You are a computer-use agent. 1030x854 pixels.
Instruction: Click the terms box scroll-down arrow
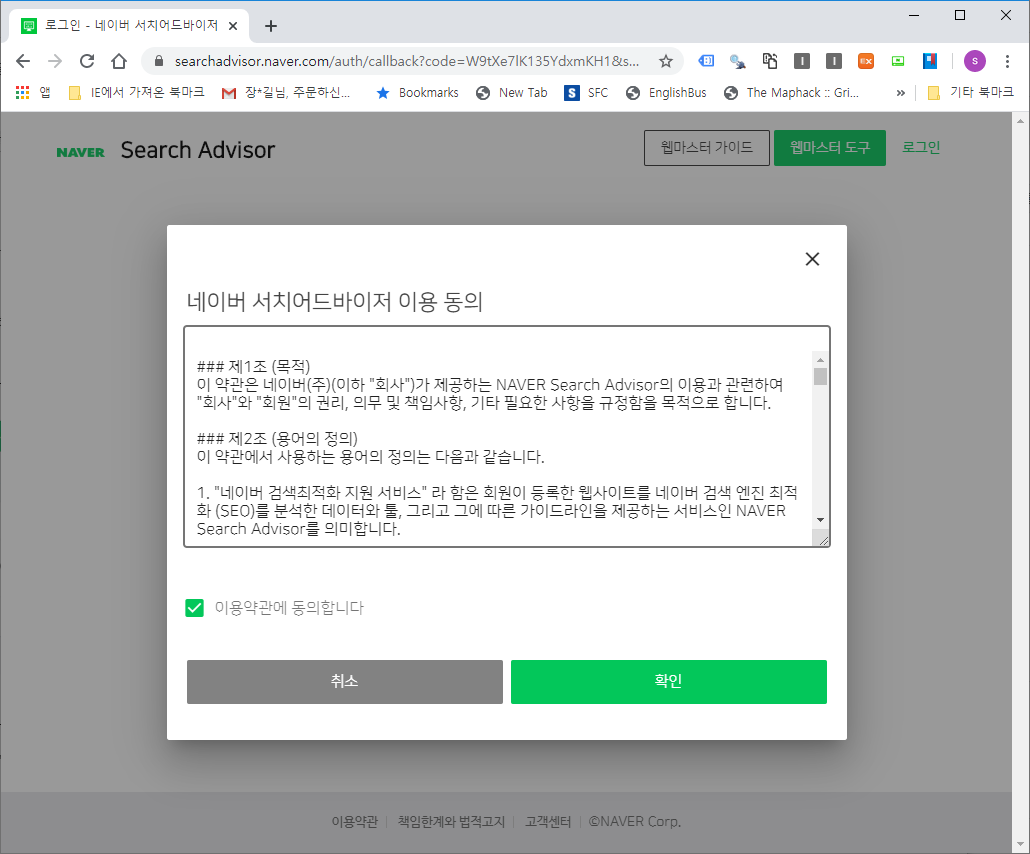[x=820, y=520]
